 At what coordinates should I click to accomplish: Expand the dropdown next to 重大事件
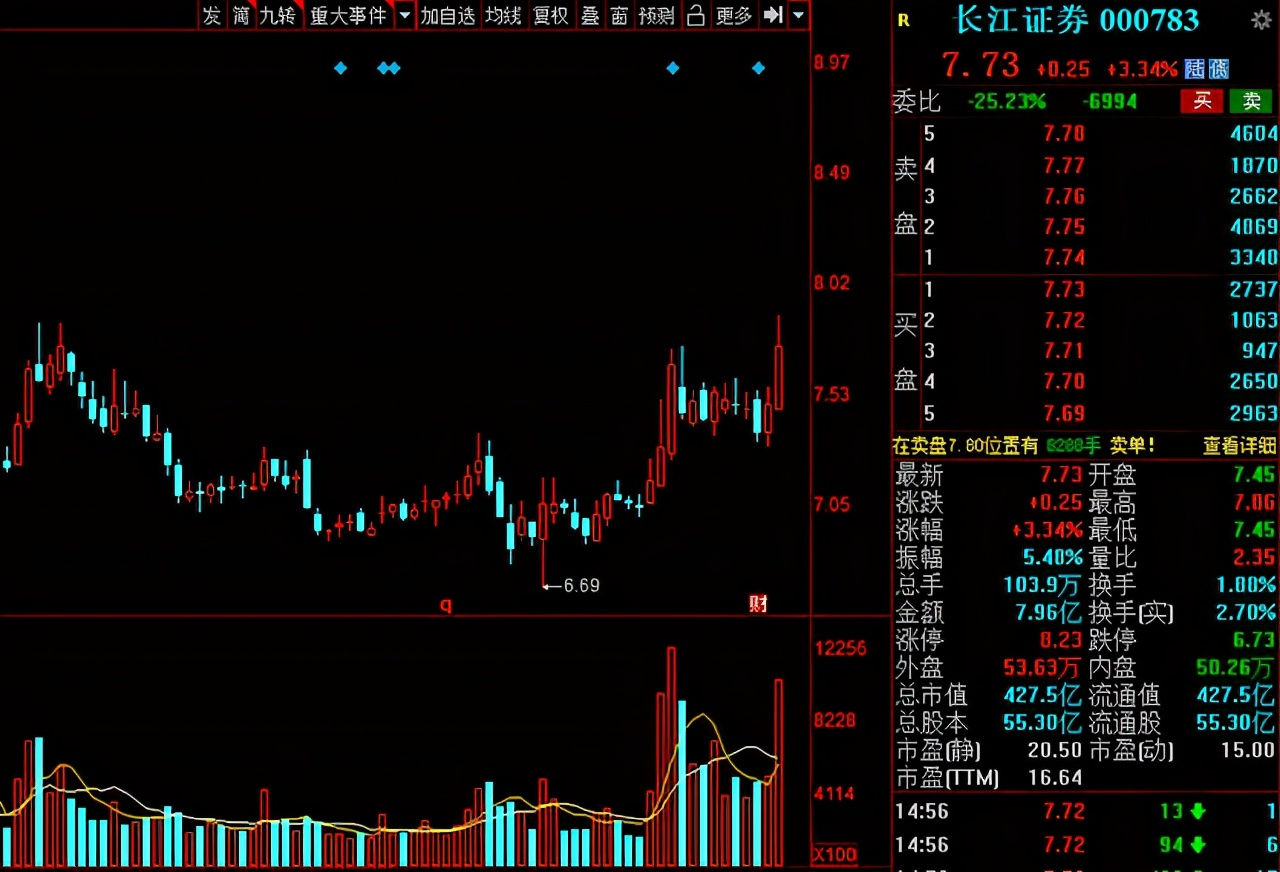pyautogui.click(x=404, y=17)
